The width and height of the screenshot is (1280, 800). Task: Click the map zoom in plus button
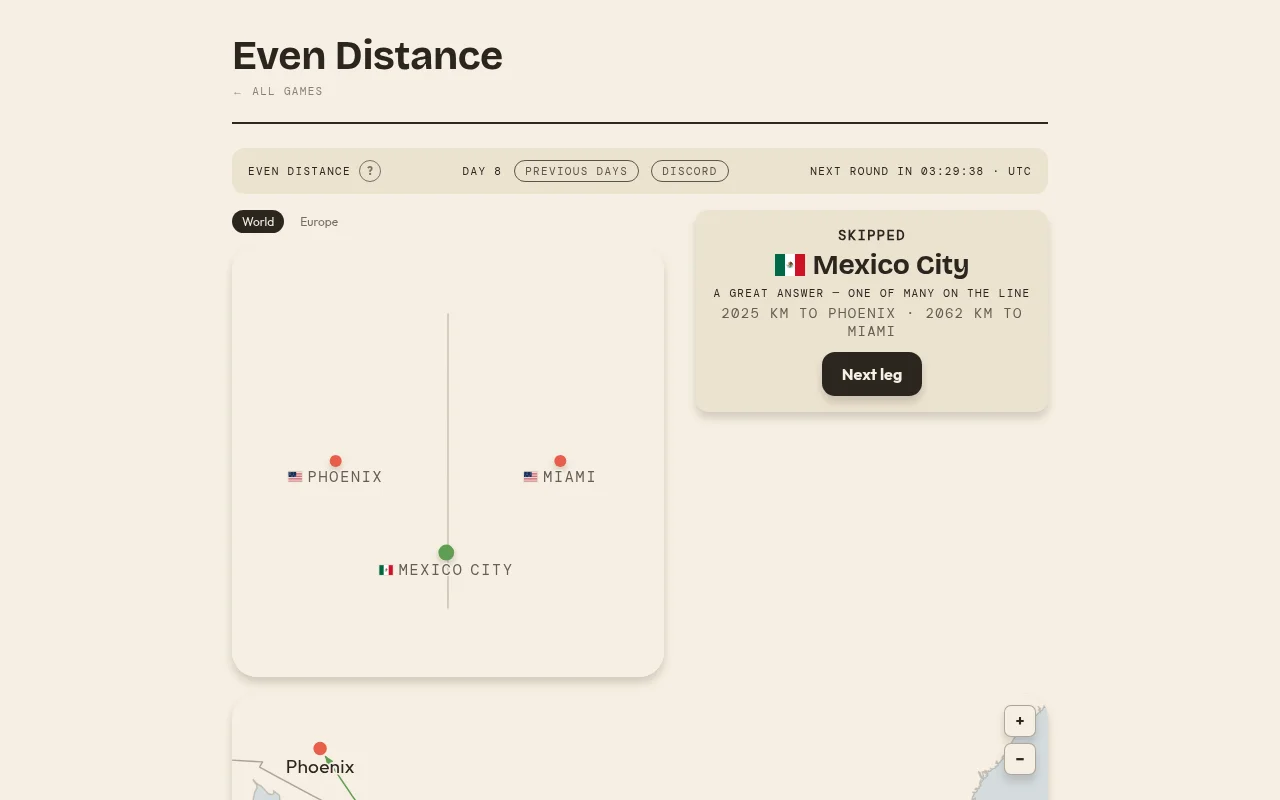[1020, 721]
